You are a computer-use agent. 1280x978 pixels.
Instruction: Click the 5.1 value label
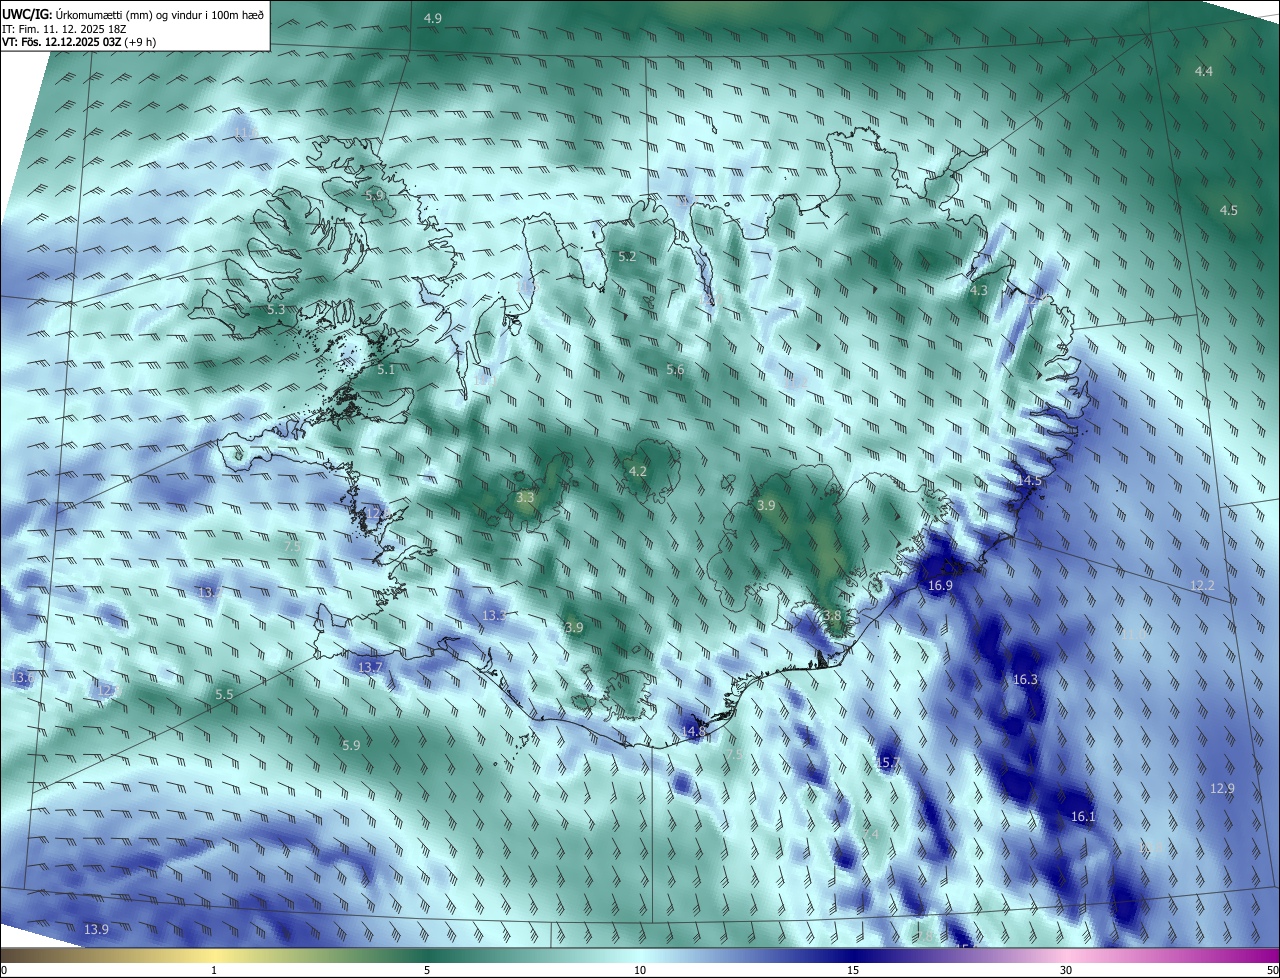tap(386, 370)
